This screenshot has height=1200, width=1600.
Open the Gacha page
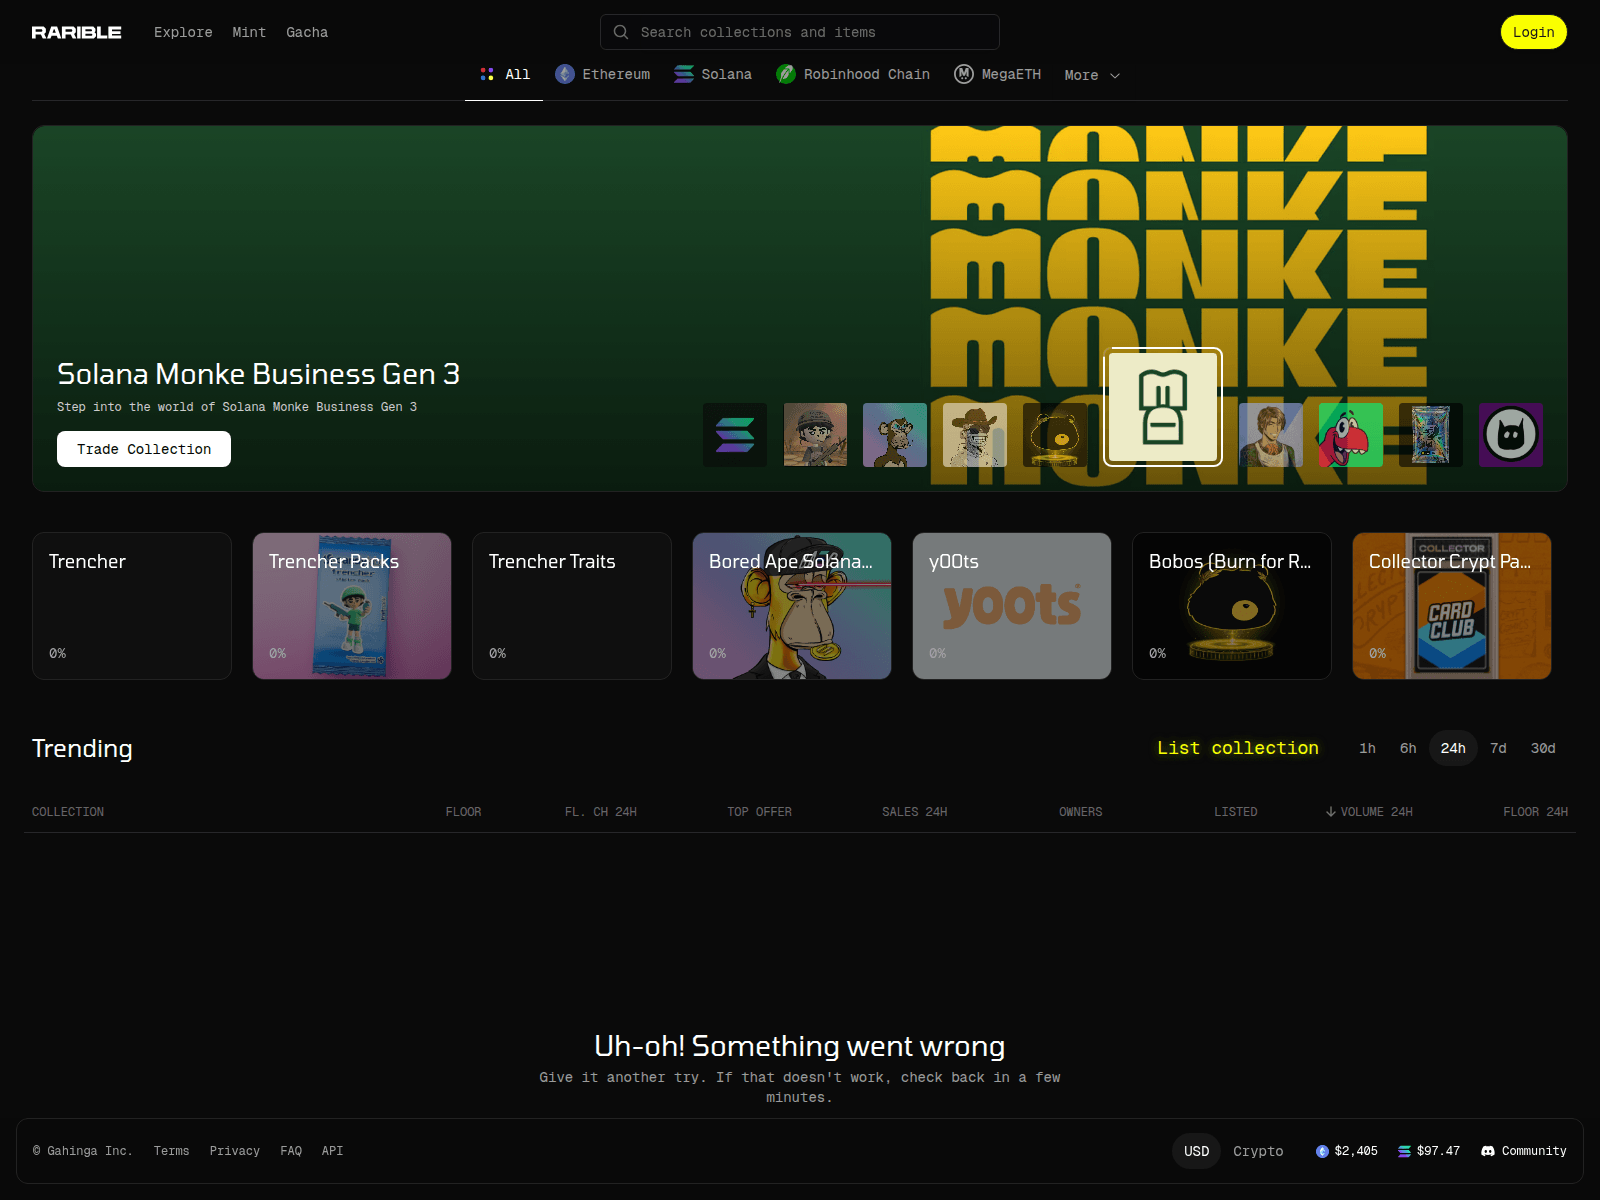307,32
